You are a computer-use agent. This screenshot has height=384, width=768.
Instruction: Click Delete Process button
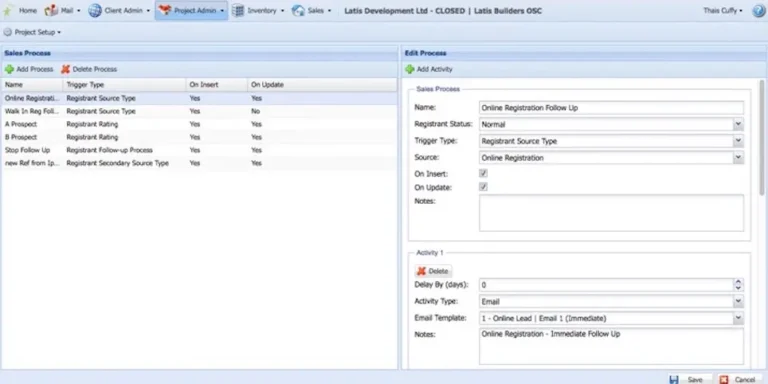(x=89, y=70)
